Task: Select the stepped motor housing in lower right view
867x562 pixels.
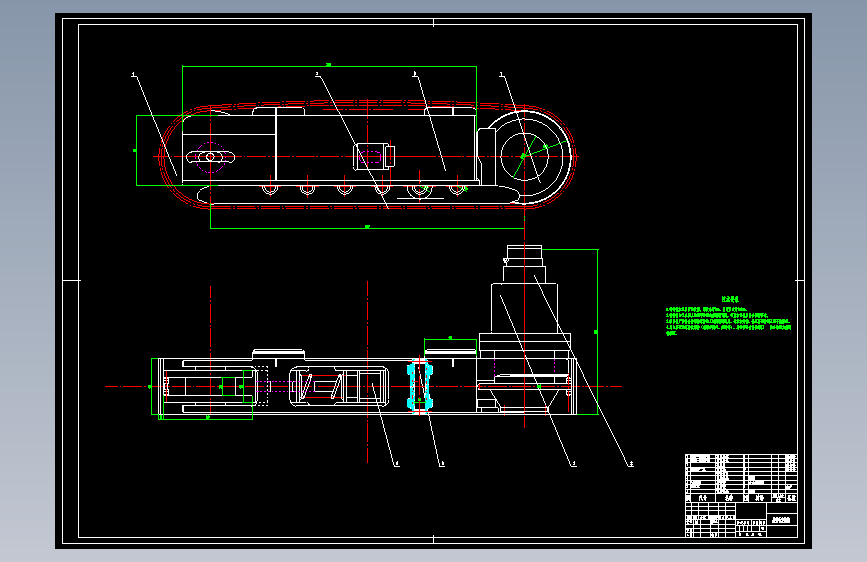Action: tap(524, 299)
